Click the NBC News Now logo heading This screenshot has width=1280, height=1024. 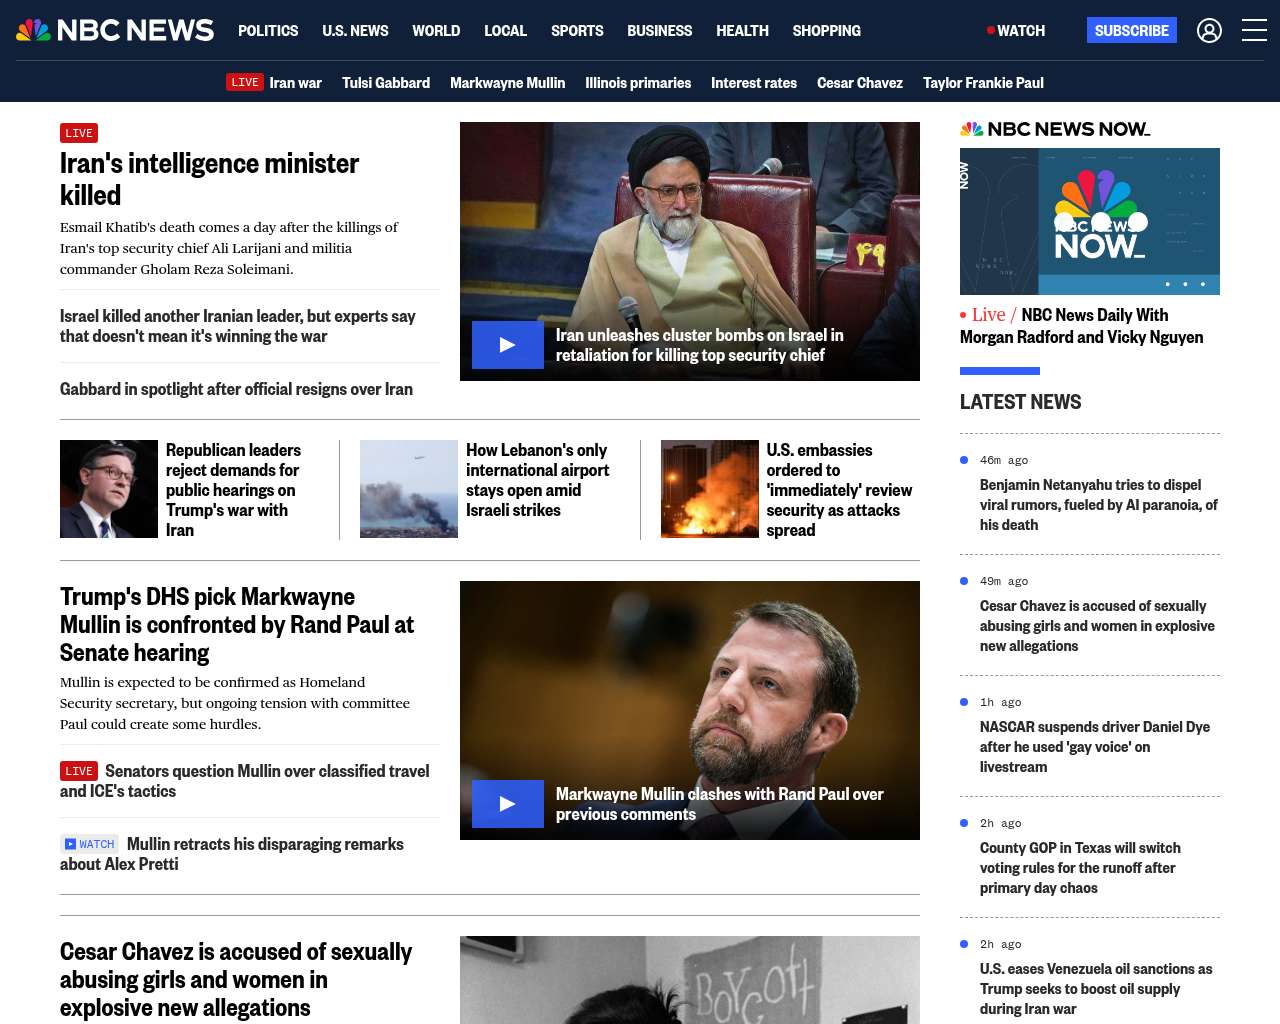tap(1055, 129)
